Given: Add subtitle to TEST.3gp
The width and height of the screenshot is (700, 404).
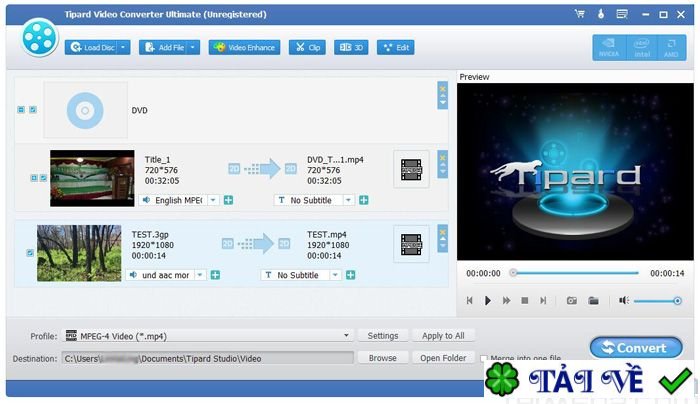Looking at the screenshot, I should (x=350, y=275).
